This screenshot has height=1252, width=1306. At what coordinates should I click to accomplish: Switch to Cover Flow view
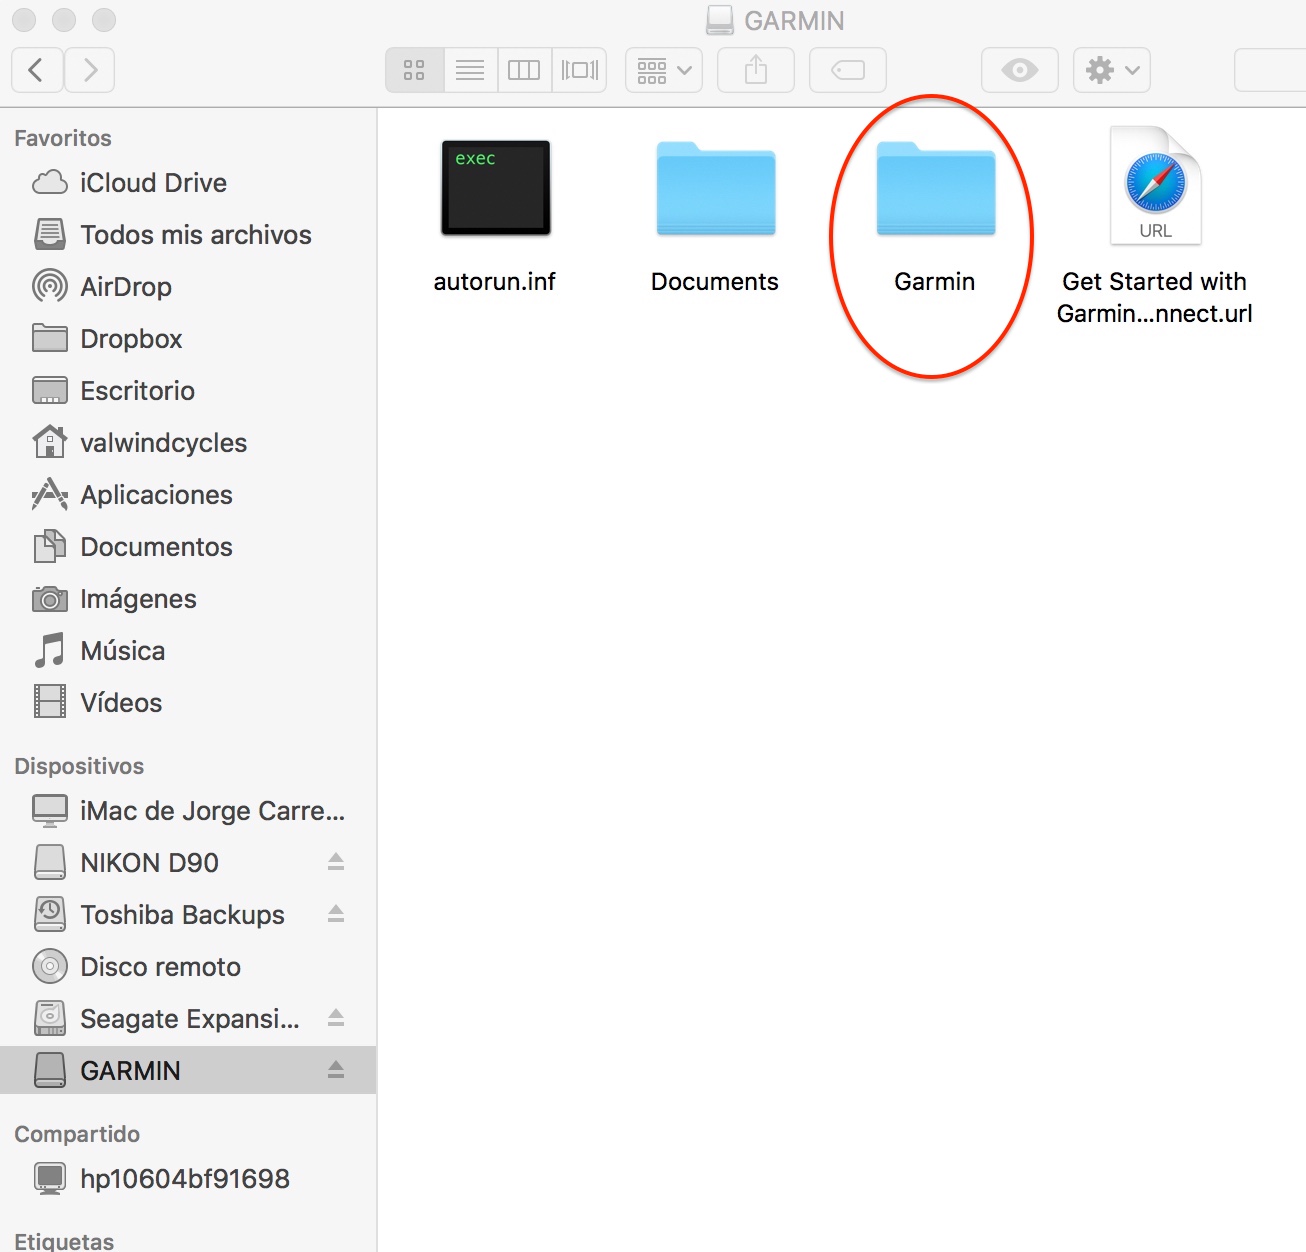point(579,70)
